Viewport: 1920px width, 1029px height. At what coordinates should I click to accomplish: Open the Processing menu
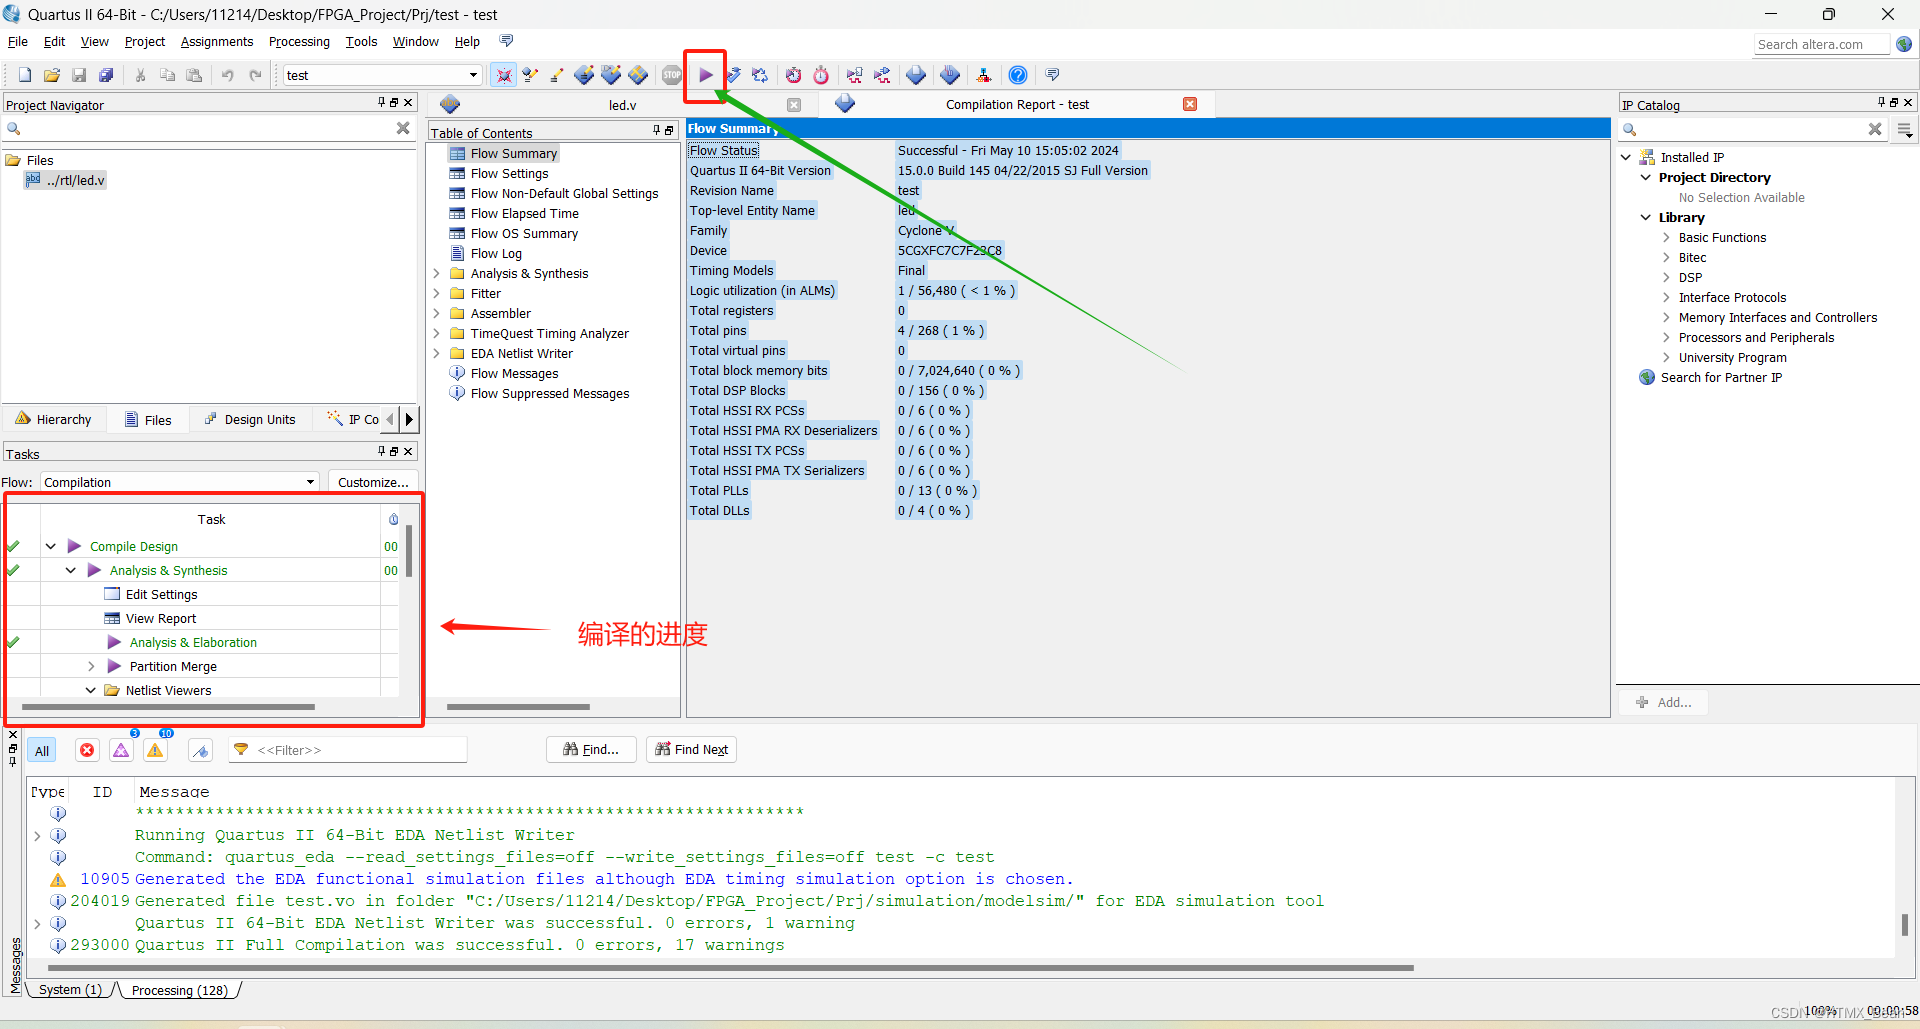pyautogui.click(x=299, y=41)
